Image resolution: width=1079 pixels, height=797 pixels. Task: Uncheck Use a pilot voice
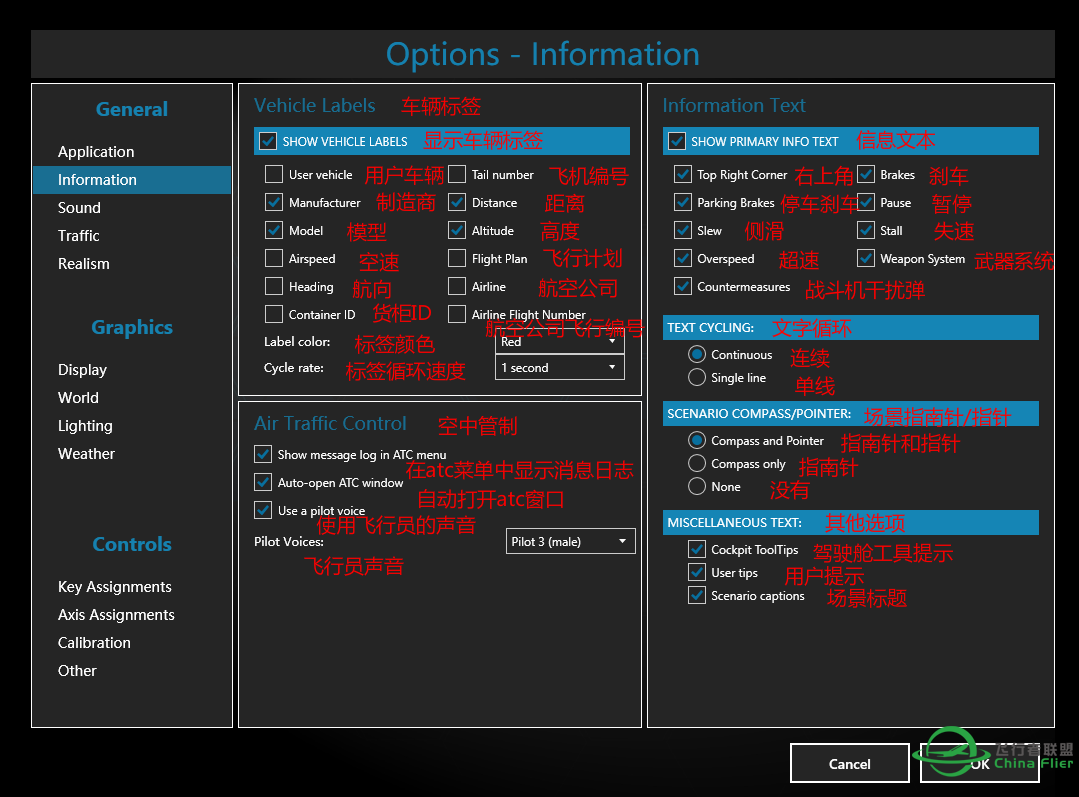click(x=263, y=510)
